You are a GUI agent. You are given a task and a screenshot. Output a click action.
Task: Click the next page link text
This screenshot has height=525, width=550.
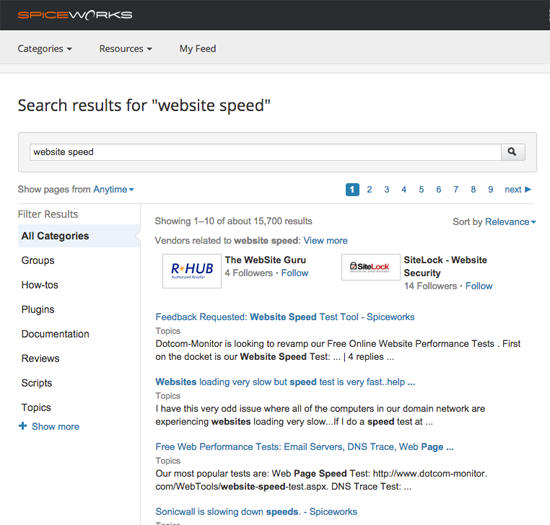tap(513, 189)
